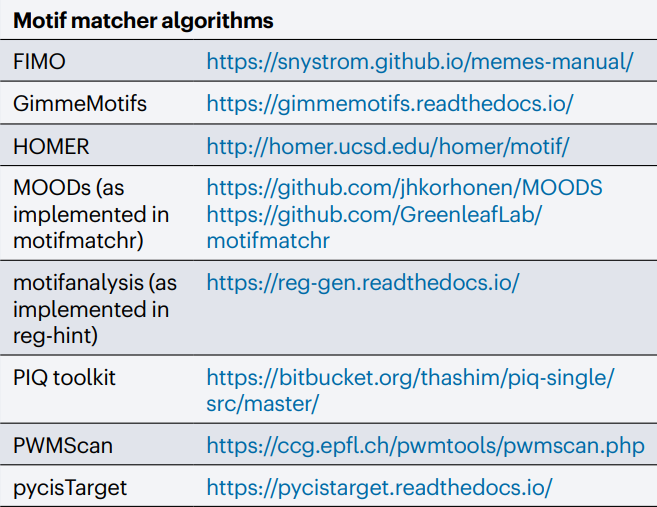This screenshot has width=657, height=507.
Task: Select the GimmeMotifs row label
Action: pyautogui.click(x=80, y=103)
